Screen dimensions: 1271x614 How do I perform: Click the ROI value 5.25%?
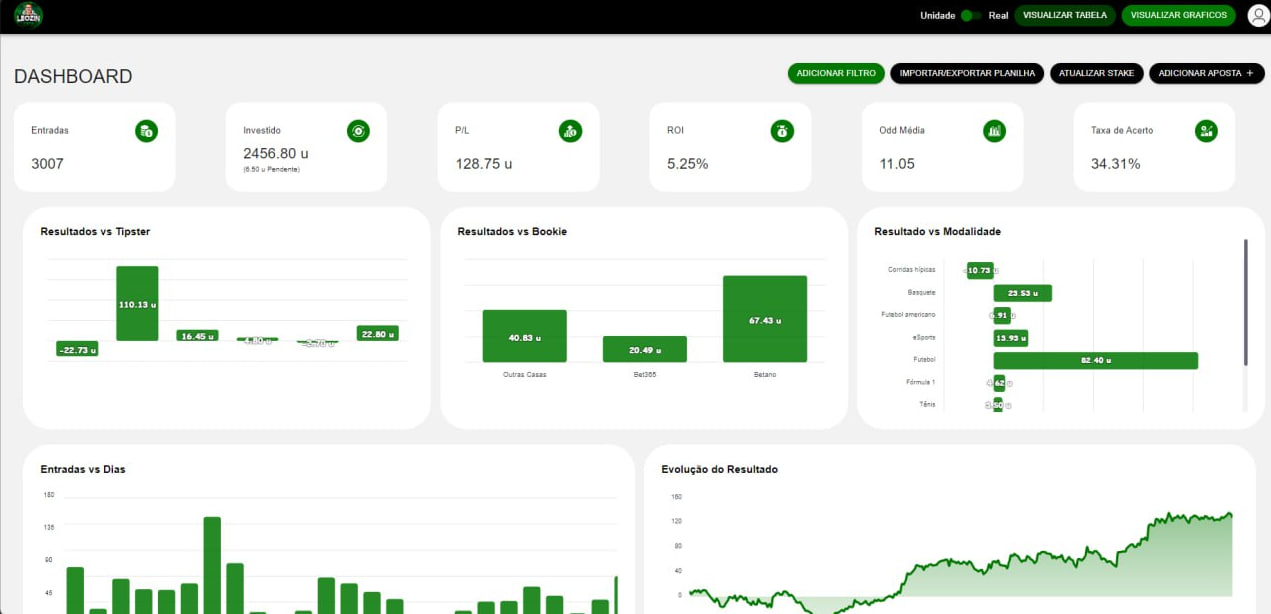pyautogui.click(x=687, y=164)
